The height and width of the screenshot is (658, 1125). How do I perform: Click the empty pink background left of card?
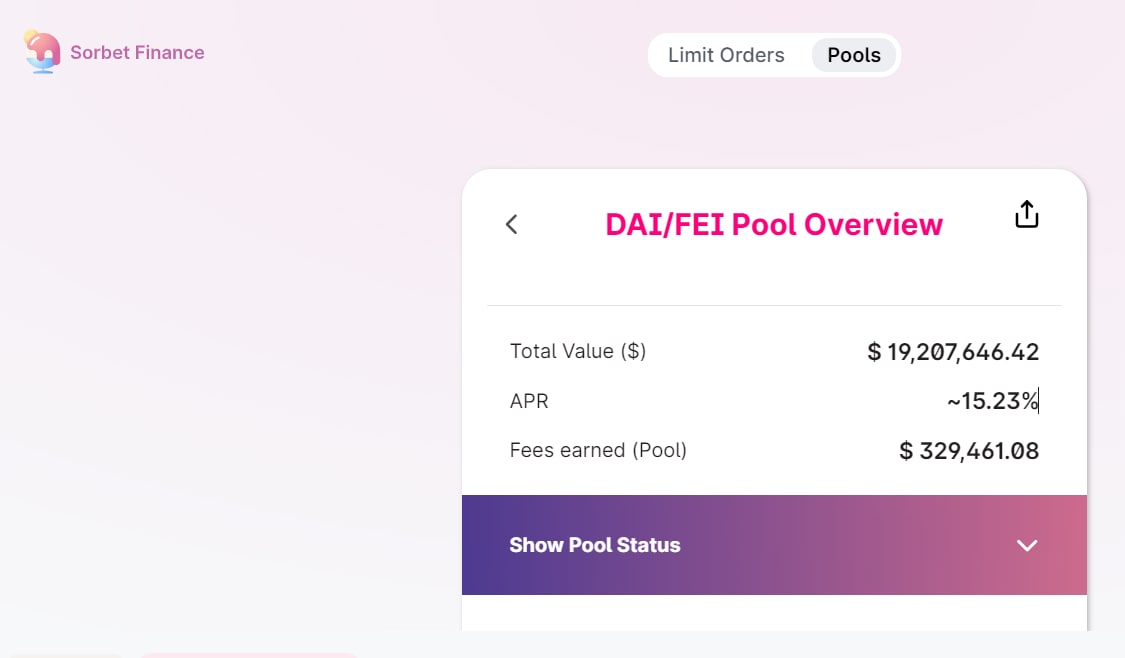coord(230,350)
